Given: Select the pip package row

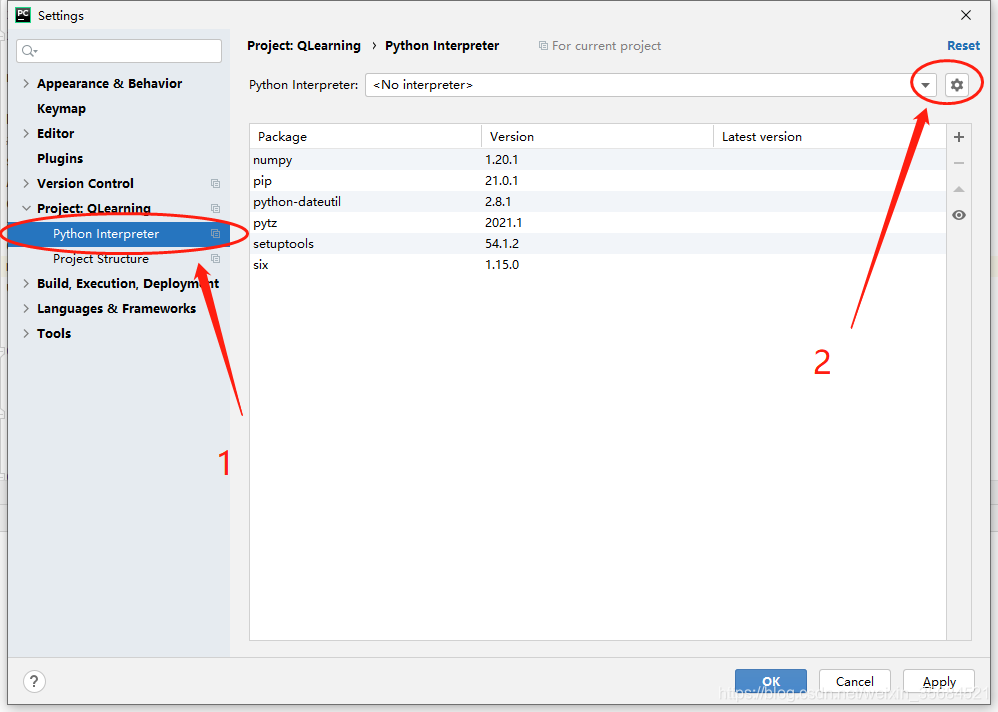Looking at the screenshot, I should click(x=598, y=180).
